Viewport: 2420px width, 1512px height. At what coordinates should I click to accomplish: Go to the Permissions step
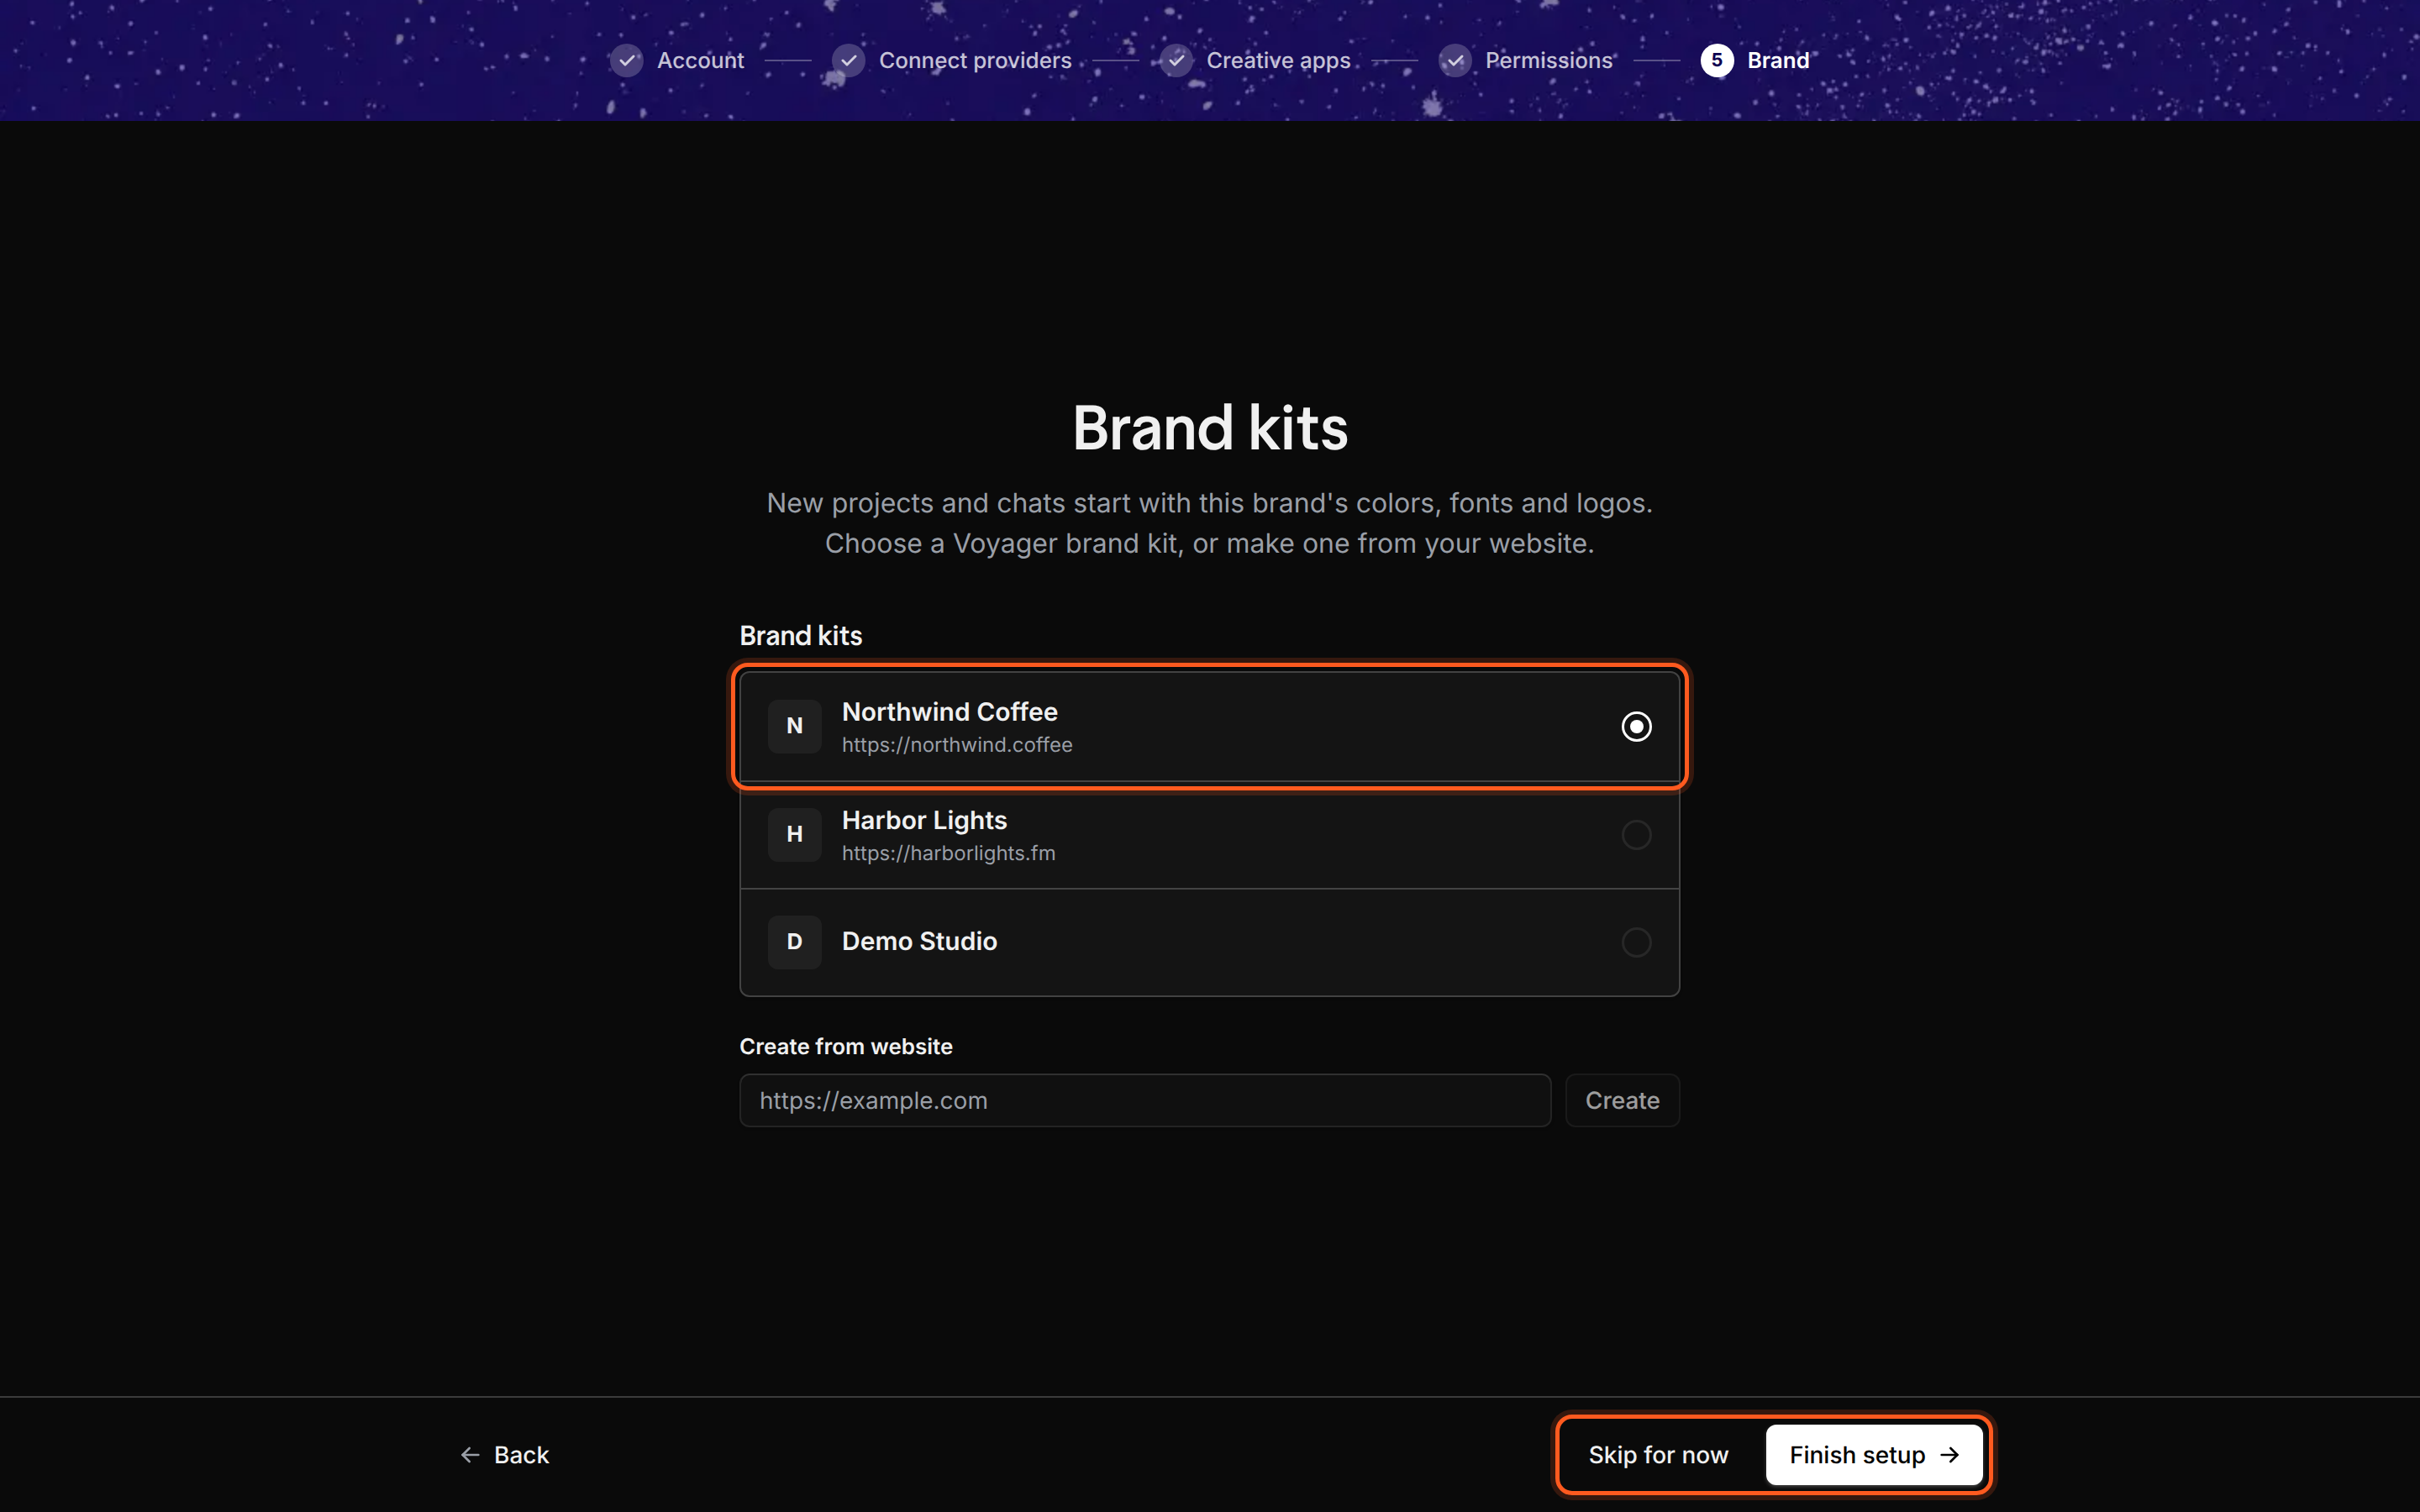point(1549,60)
